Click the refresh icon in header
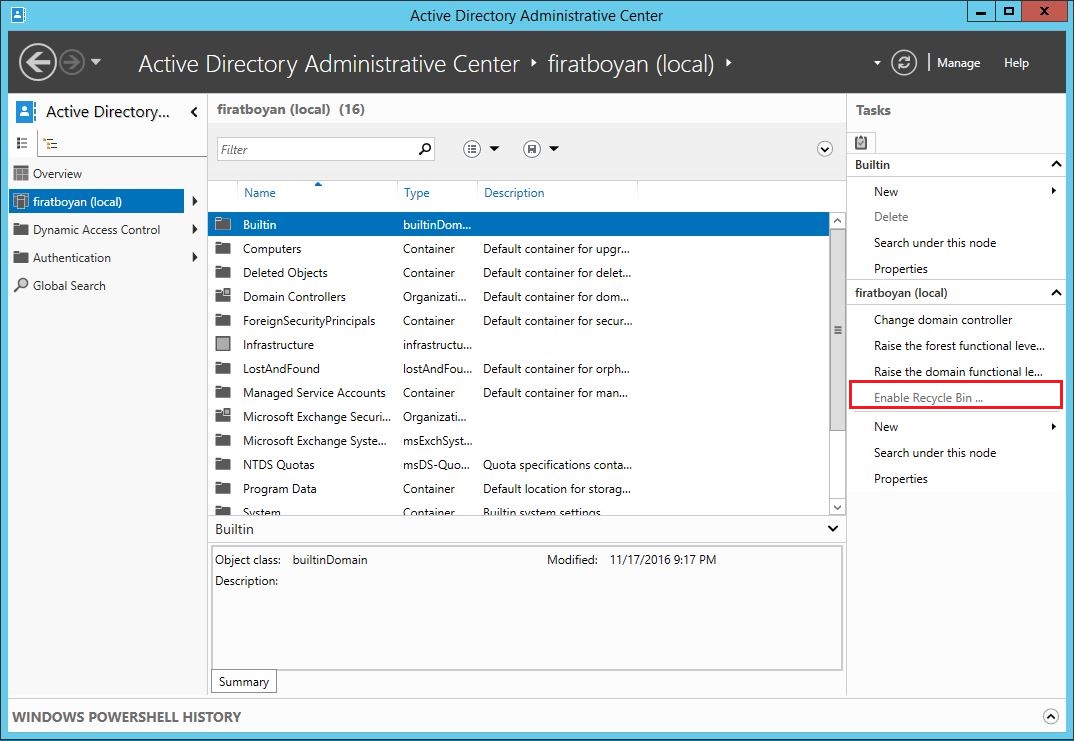The height and width of the screenshot is (741, 1074). (903, 62)
